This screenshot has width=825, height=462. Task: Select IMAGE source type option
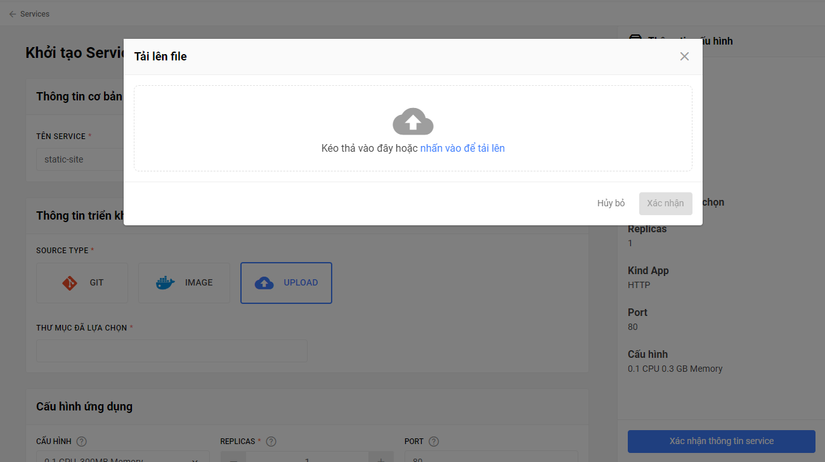click(x=184, y=283)
